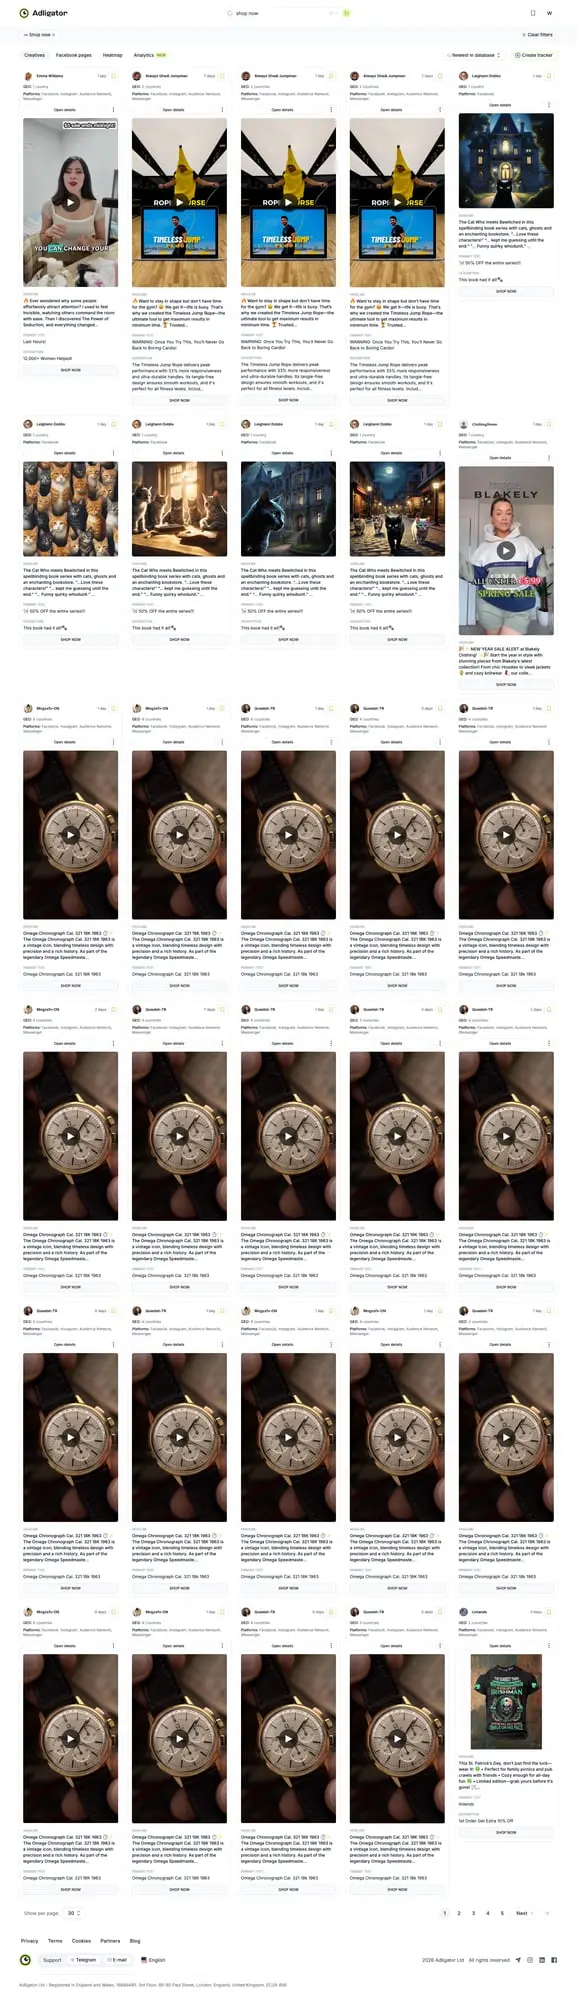Switch to the Heatmap tab

113,55
